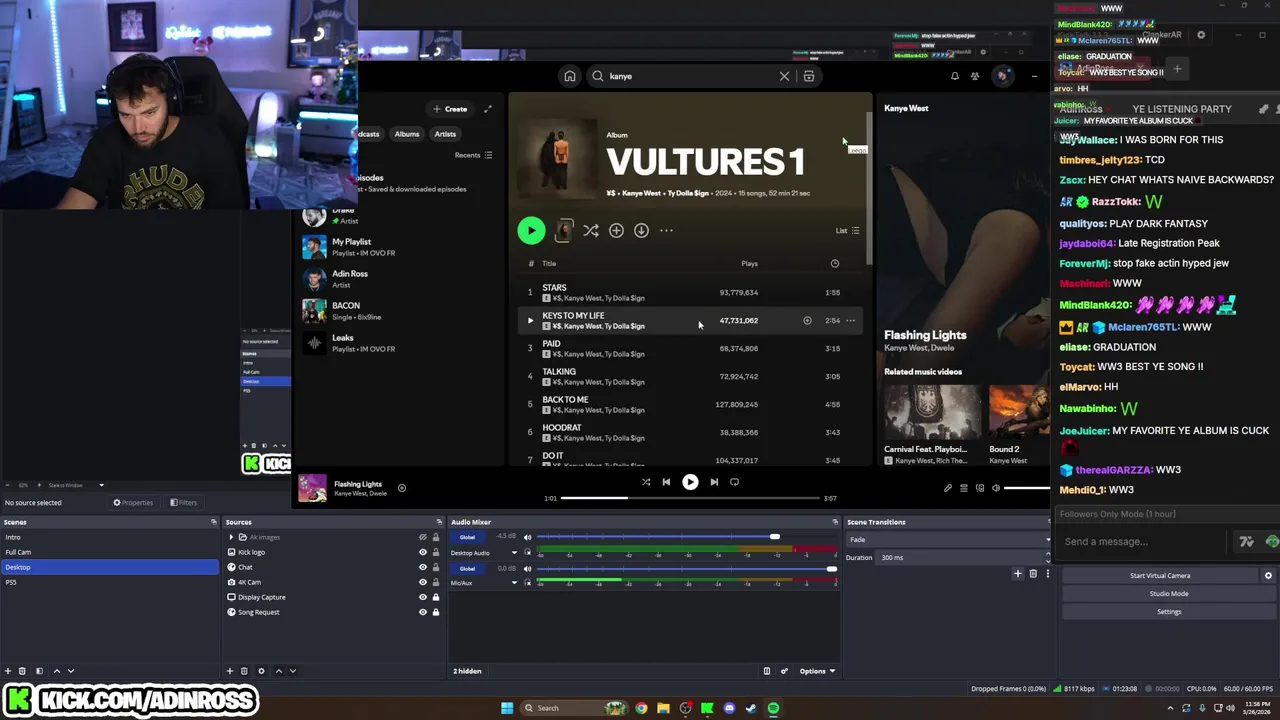1280x720 pixels.
Task: Open Bound 2 related music video
Action: pos(1019,412)
